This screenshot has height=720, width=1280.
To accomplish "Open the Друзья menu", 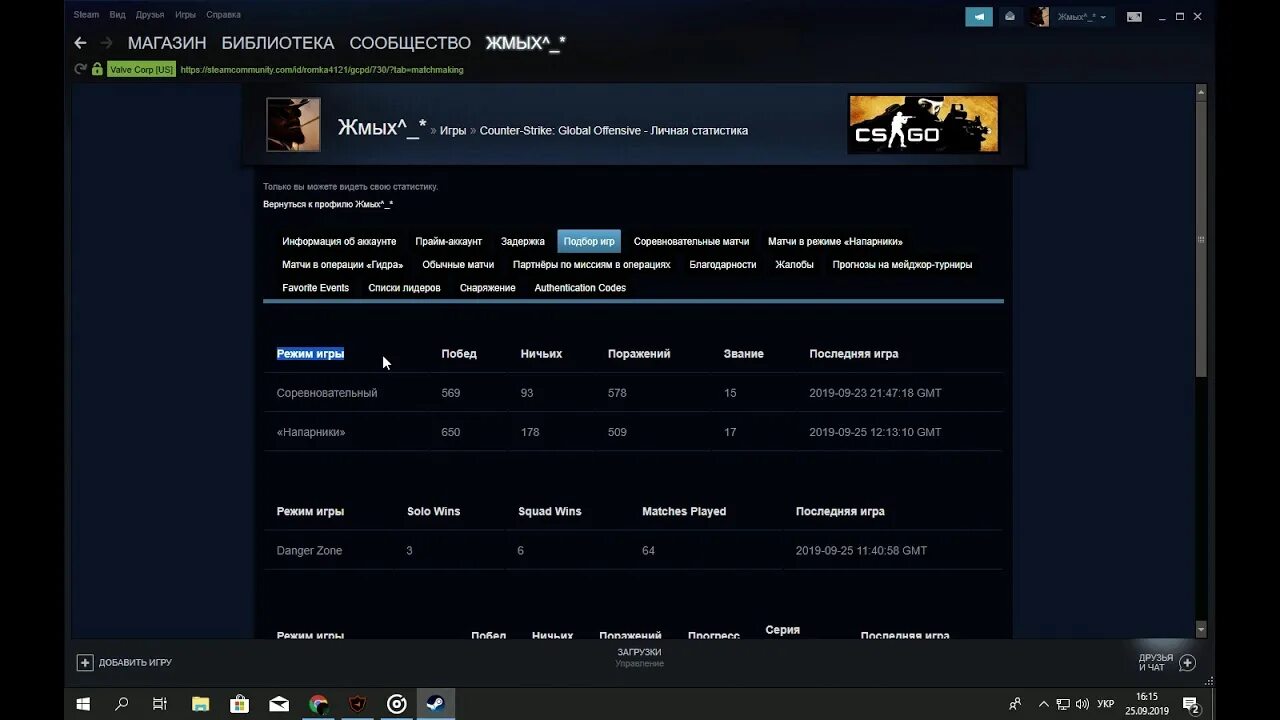I will 150,15.
